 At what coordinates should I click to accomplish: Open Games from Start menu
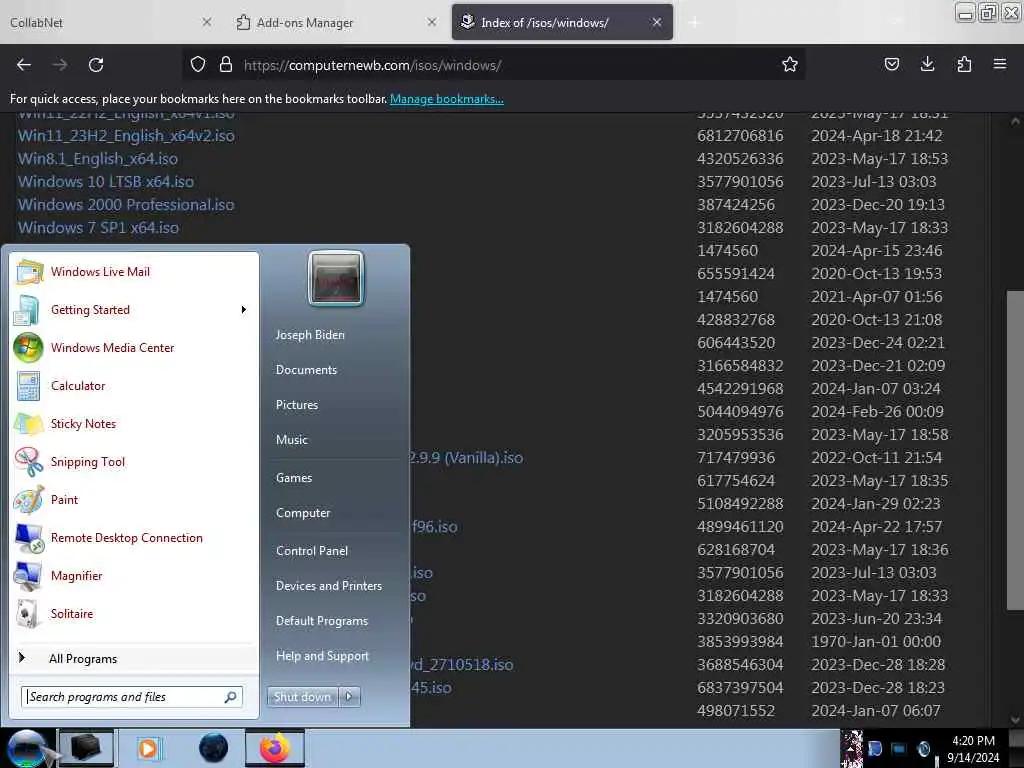pos(294,478)
